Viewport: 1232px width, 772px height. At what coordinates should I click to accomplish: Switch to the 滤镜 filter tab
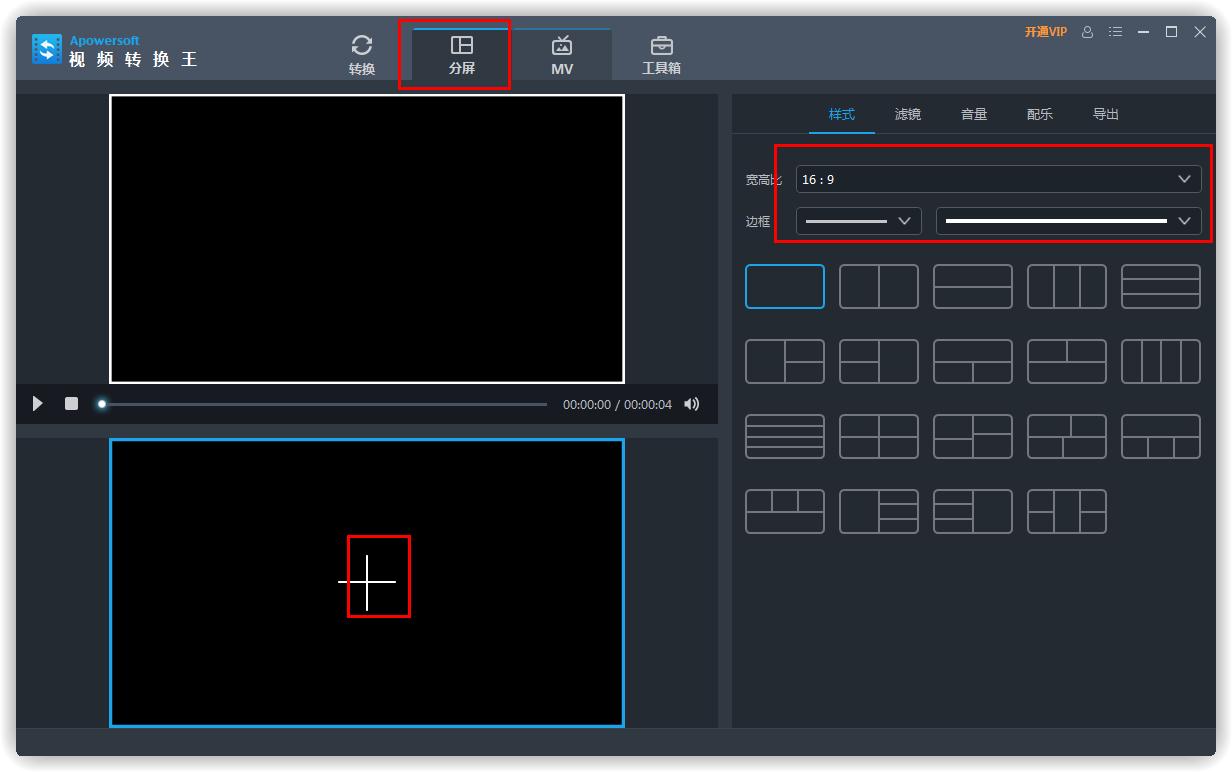point(907,115)
